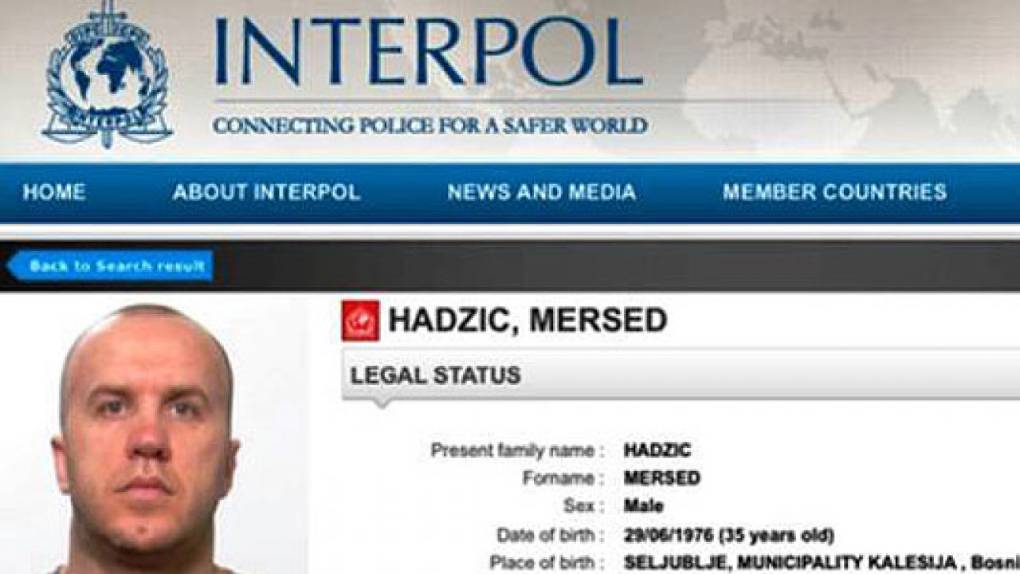This screenshot has height=574, width=1020.
Task: Click the large INTERPOL wordmark
Action: (x=429, y=52)
